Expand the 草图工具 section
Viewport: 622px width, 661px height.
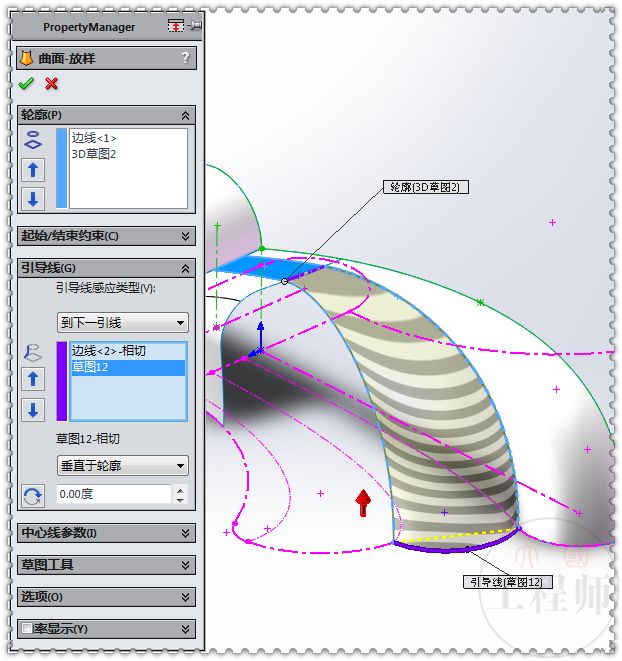[185, 565]
